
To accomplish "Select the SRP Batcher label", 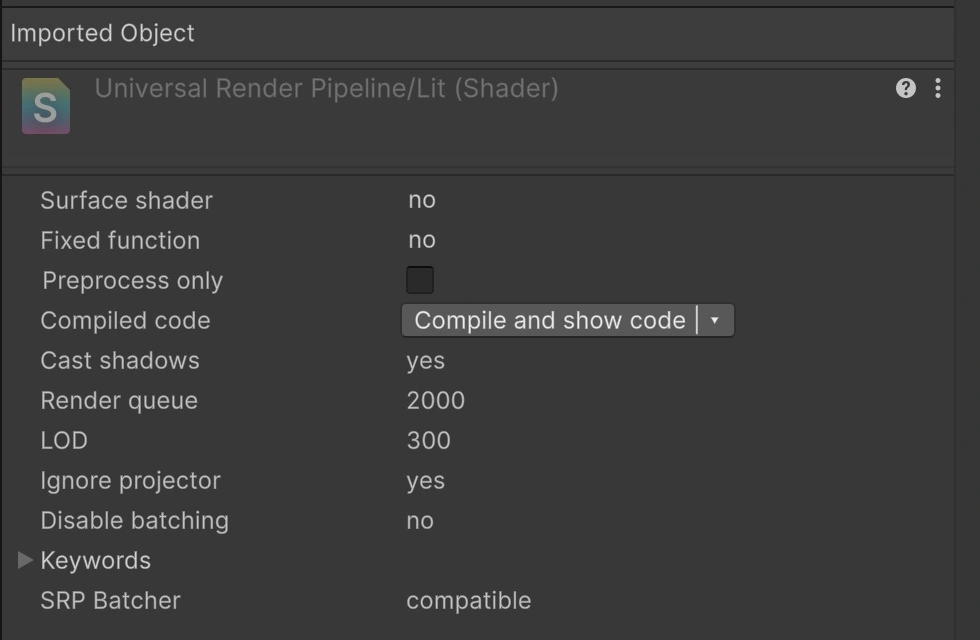I will point(111,601).
